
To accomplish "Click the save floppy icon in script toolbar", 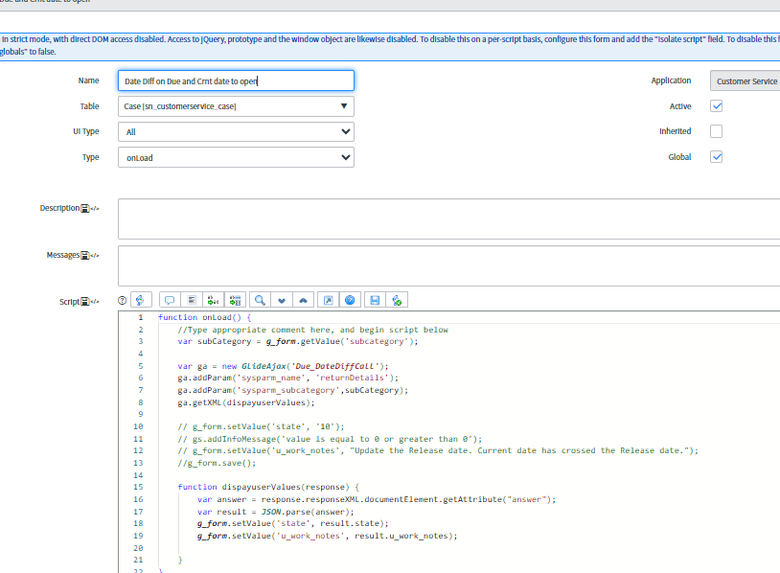I will click(x=375, y=300).
